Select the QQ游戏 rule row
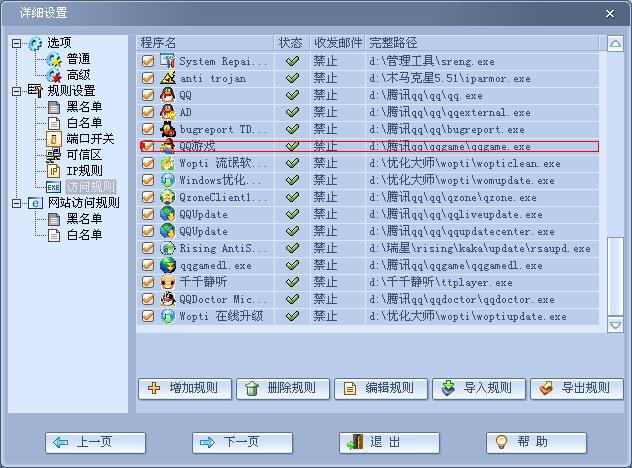Screen dimensions: 632x468 click(369, 146)
